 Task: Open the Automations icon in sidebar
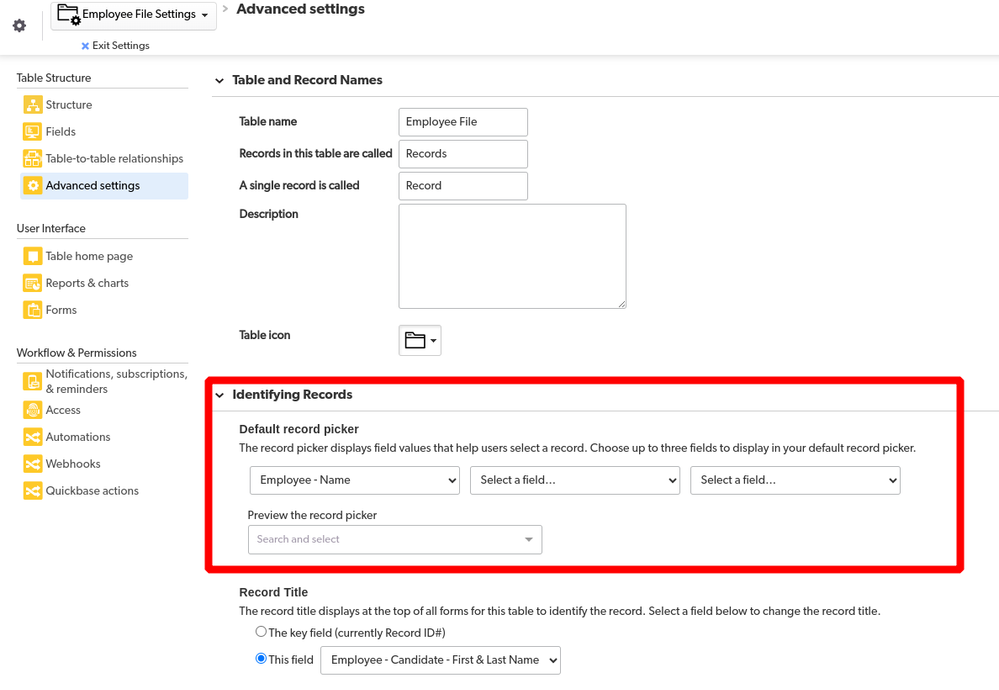point(32,437)
